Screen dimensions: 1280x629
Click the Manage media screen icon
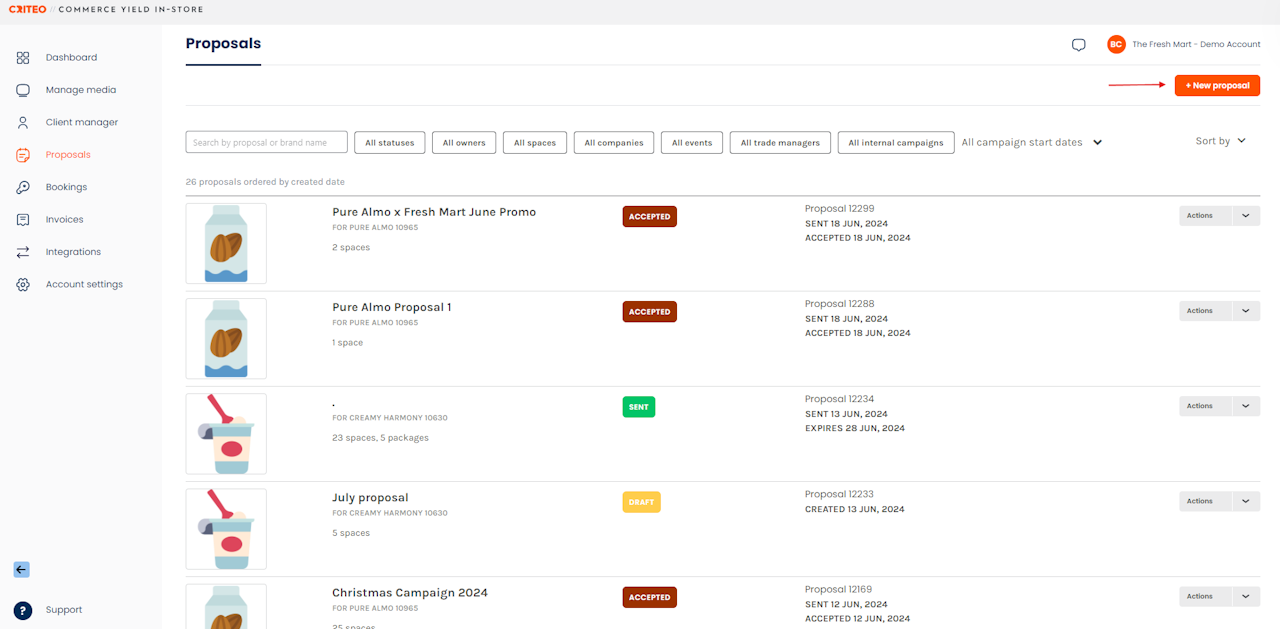coord(23,90)
